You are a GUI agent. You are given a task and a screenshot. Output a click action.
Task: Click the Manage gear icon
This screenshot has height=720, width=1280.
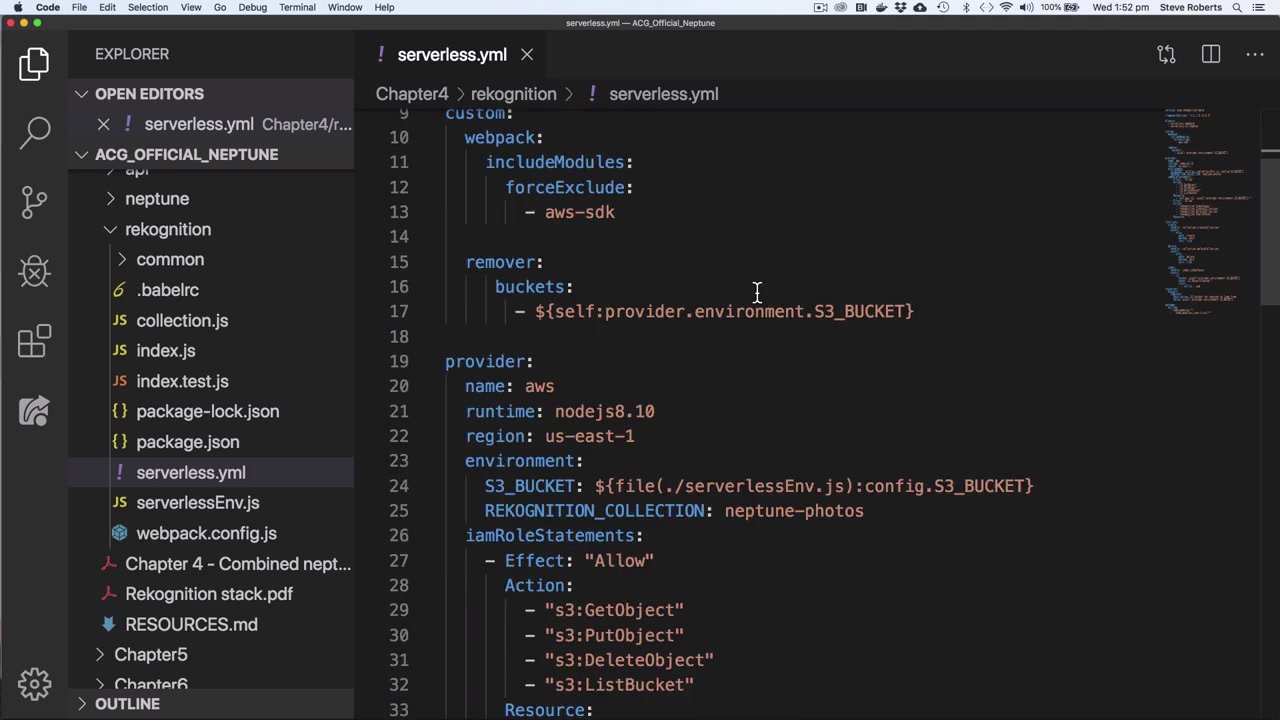[35, 684]
